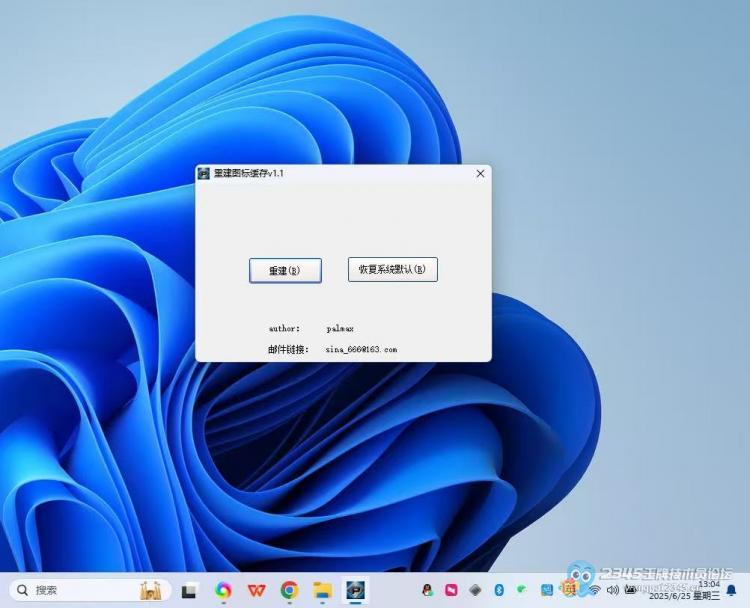Open the sina_666@163.com mail link

pyautogui.click(x=361, y=350)
